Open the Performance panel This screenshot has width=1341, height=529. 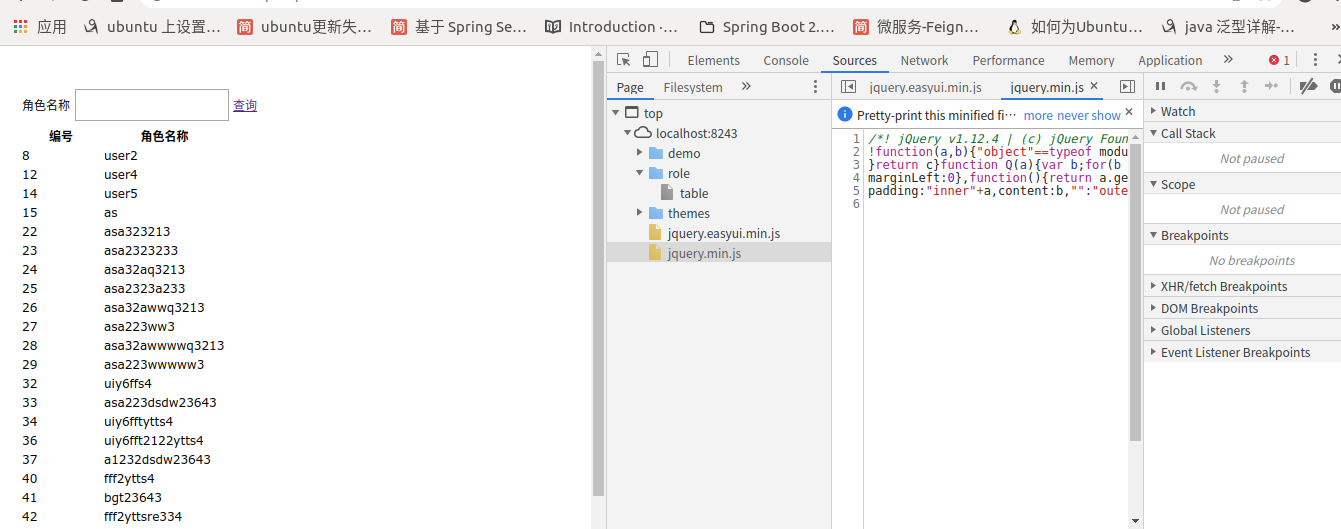pyautogui.click(x=1008, y=60)
